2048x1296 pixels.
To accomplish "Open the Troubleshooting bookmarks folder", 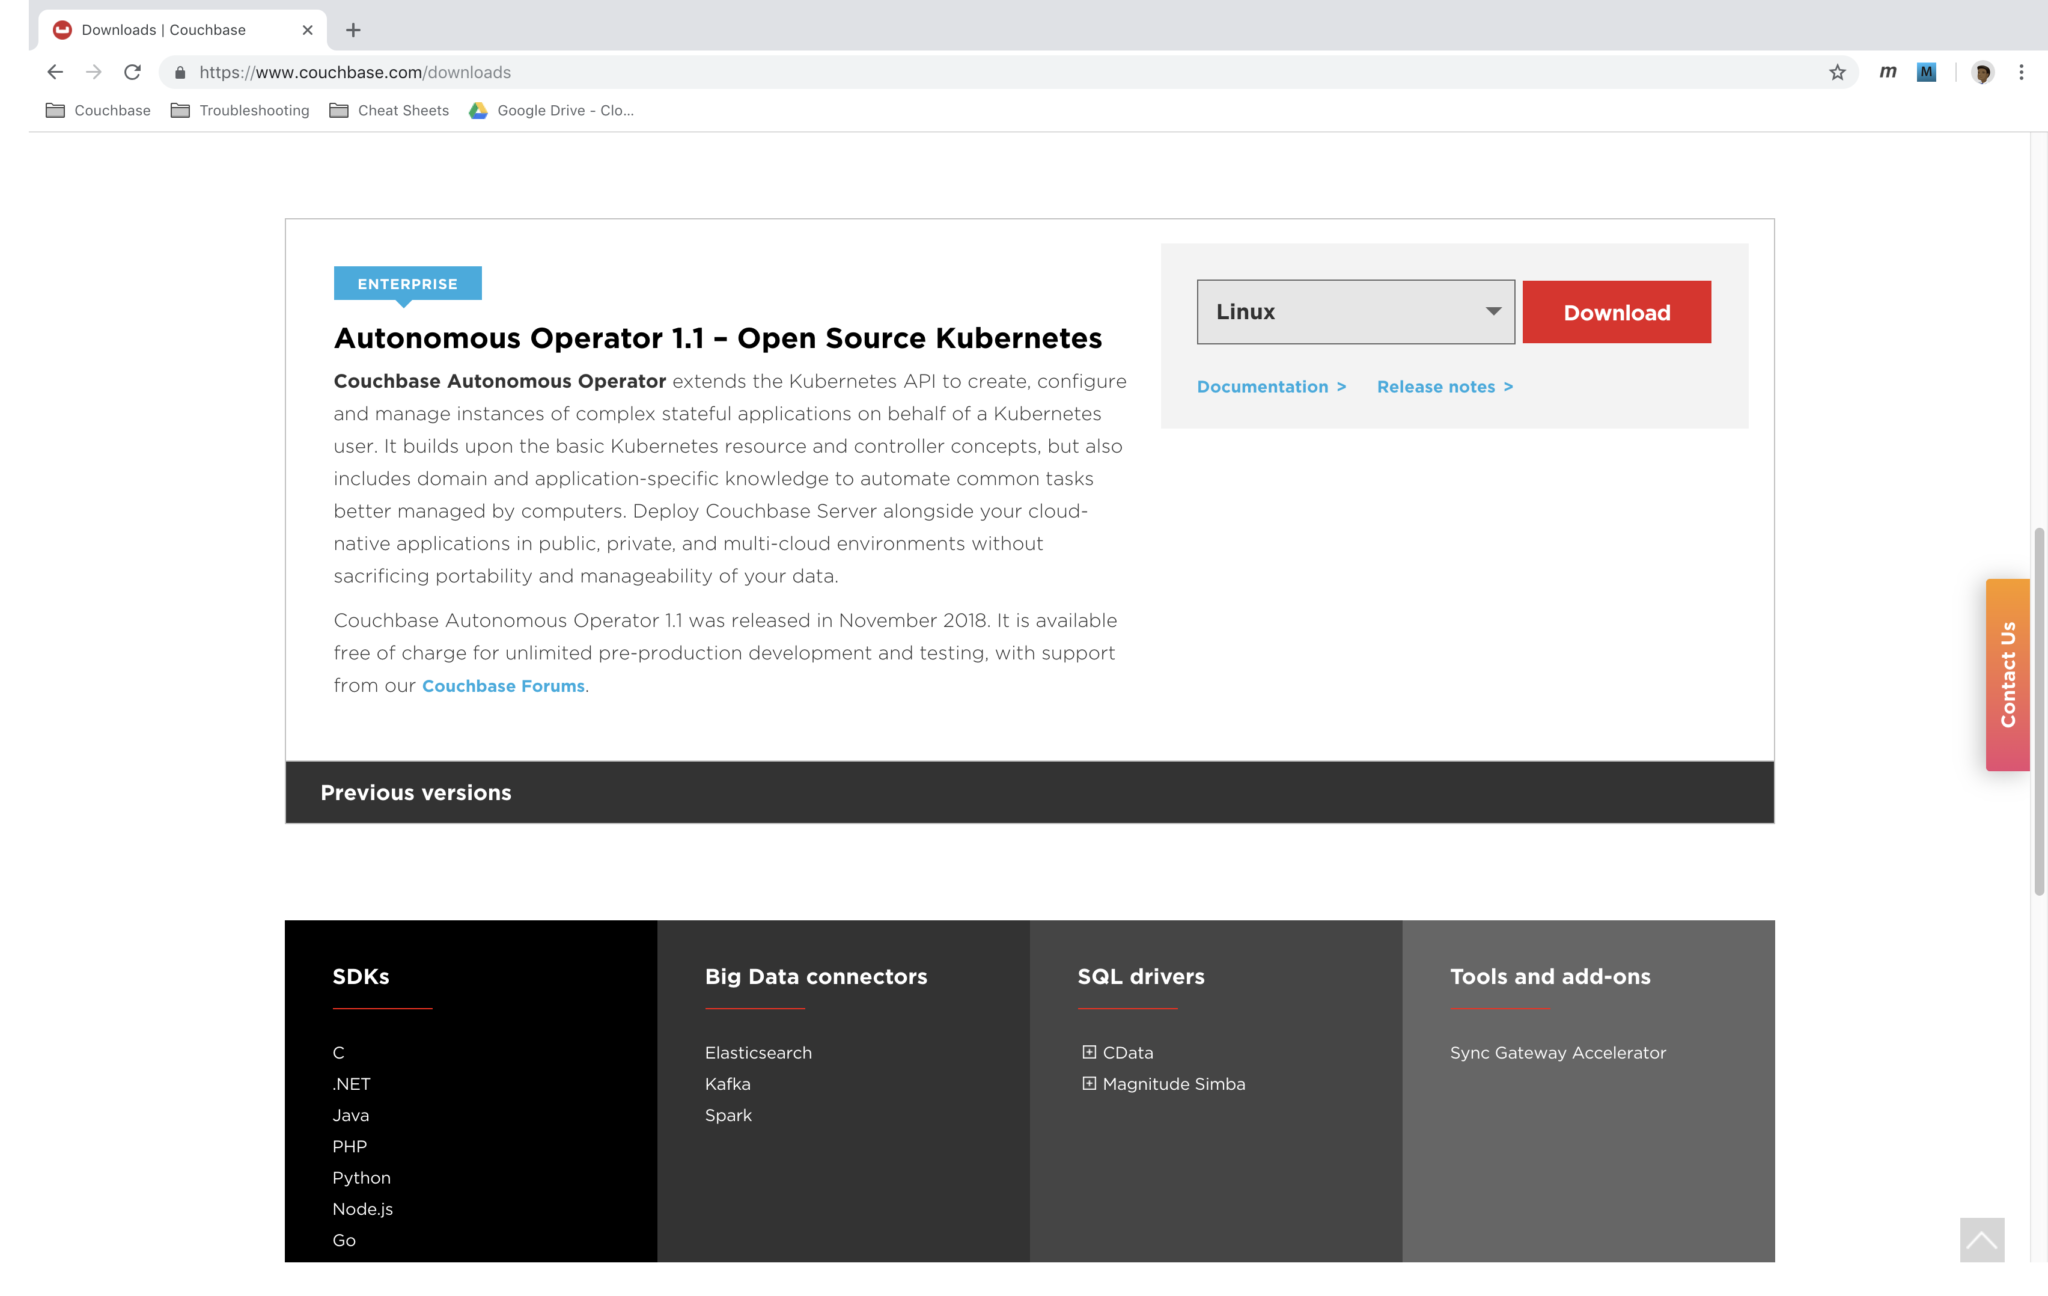I will point(253,110).
